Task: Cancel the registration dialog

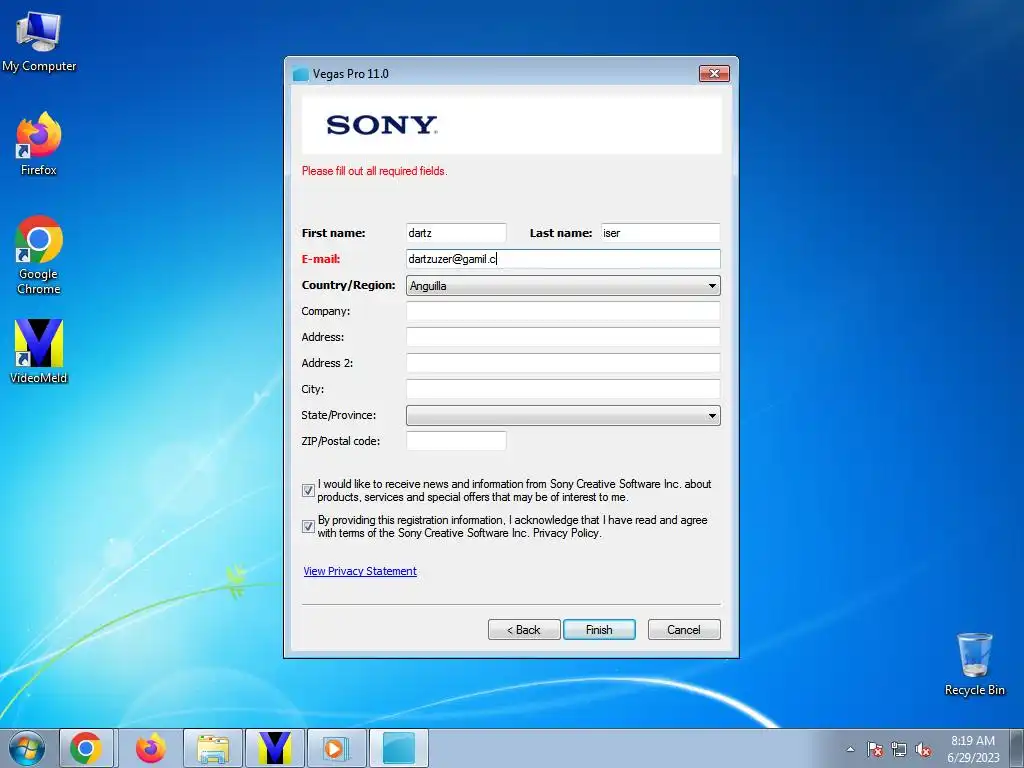Action: 684,630
